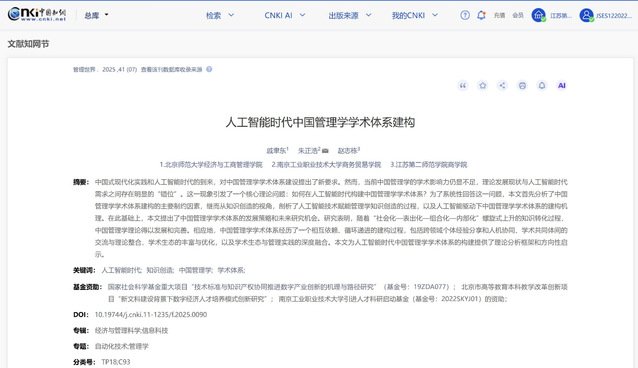Open the JSES122022... user account name
The width and height of the screenshot is (638, 368).
pos(614,15)
